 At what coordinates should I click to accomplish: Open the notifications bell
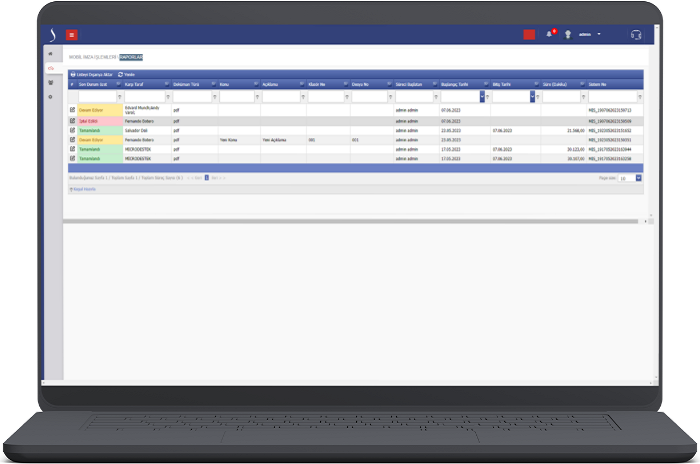(x=549, y=35)
